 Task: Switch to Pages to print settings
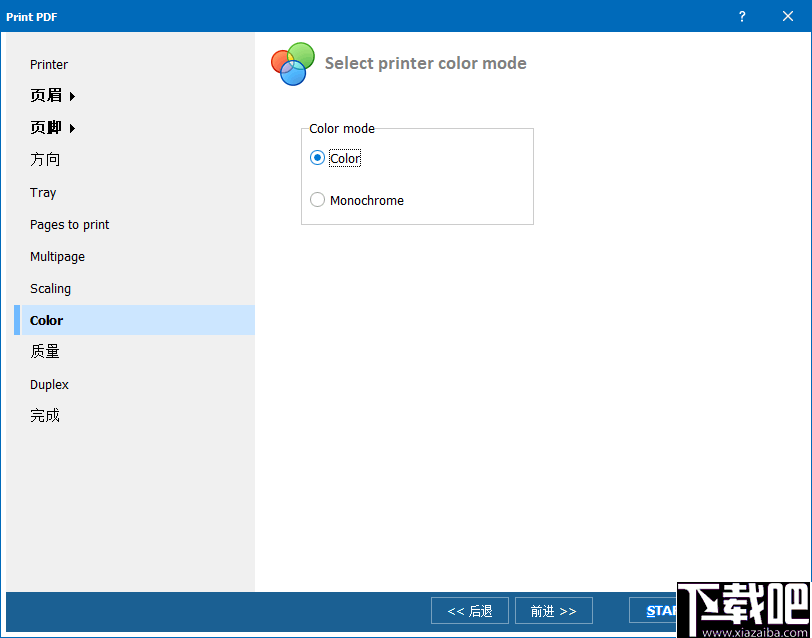[x=69, y=224]
